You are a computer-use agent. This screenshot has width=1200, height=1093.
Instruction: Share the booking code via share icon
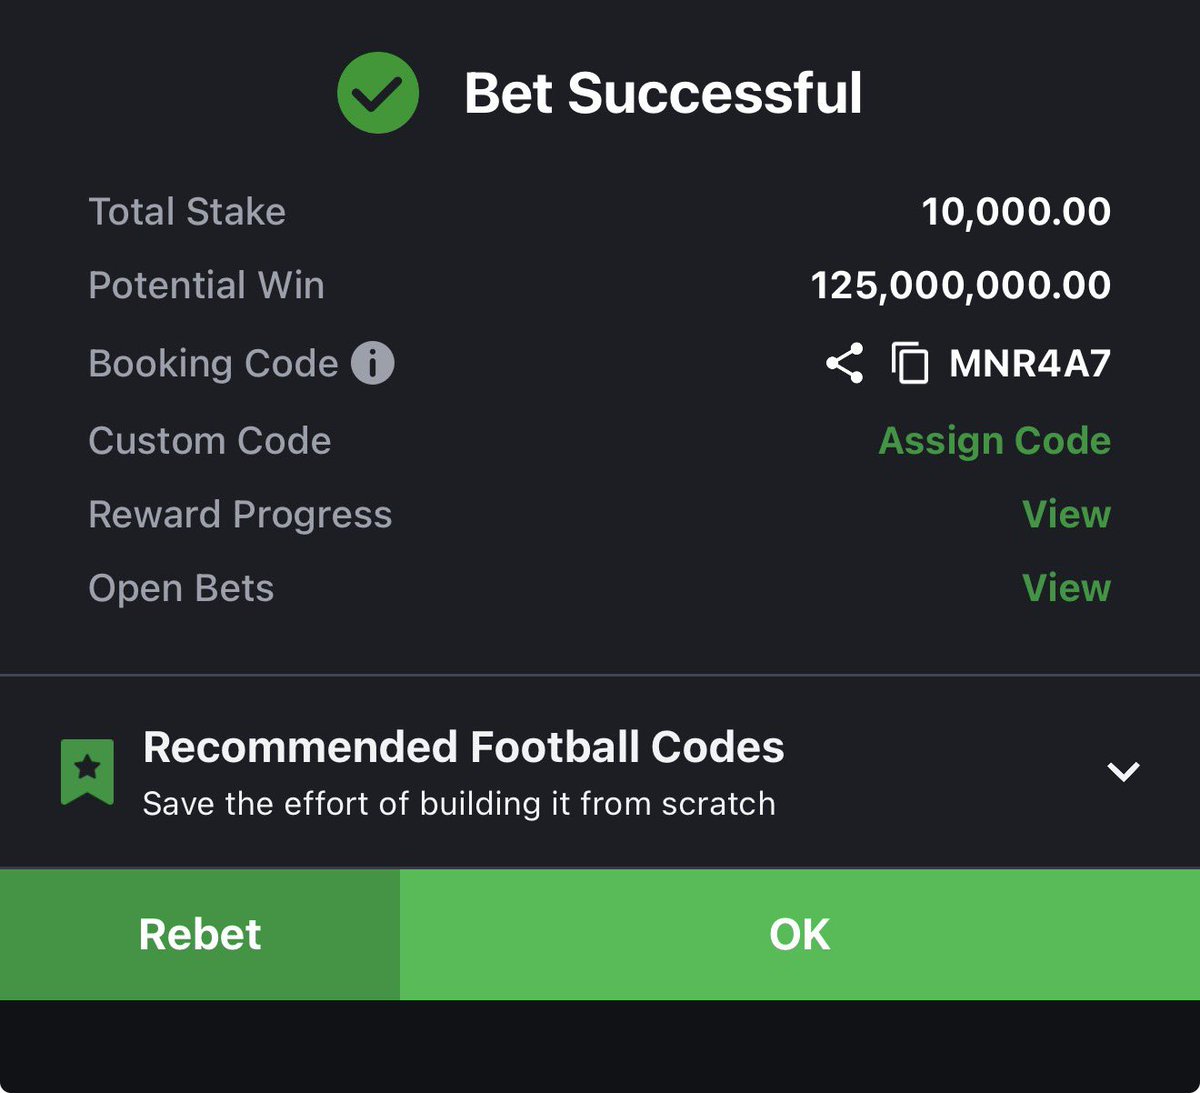pyautogui.click(x=845, y=363)
